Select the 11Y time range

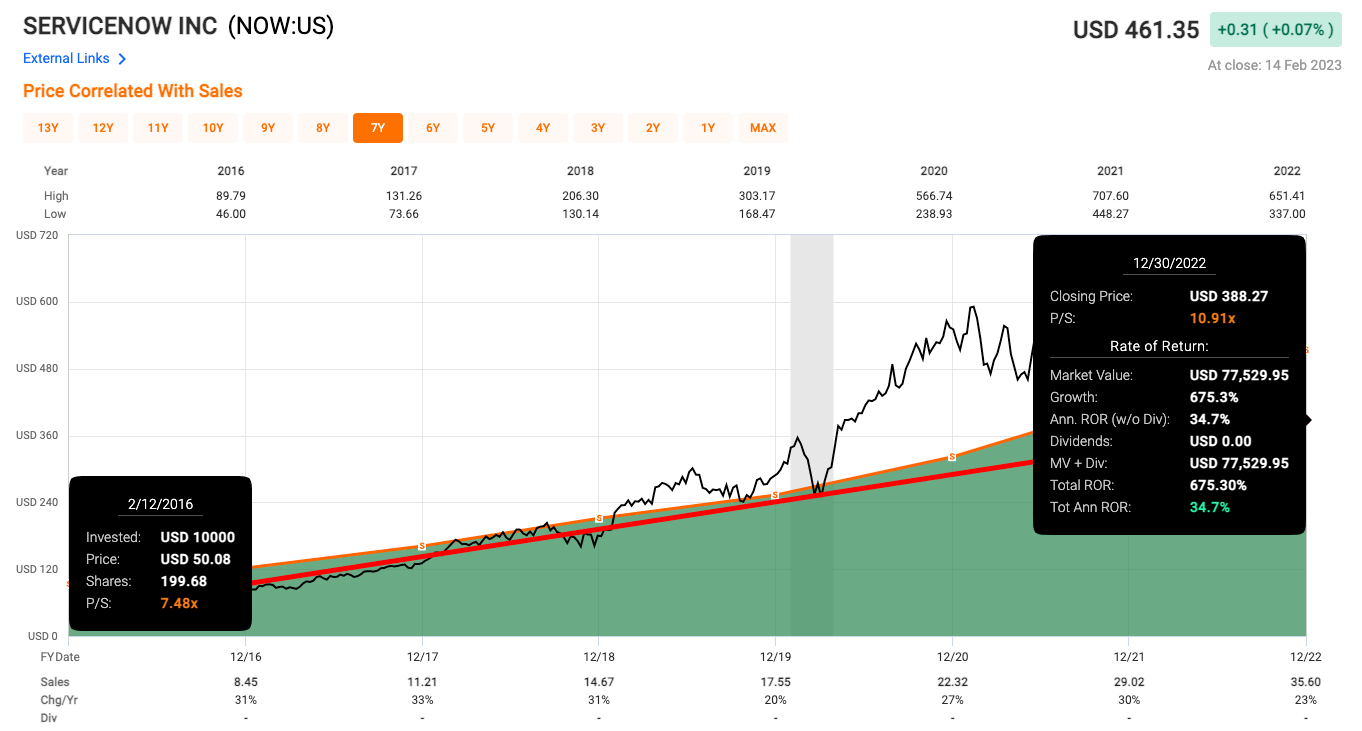coord(158,128)
